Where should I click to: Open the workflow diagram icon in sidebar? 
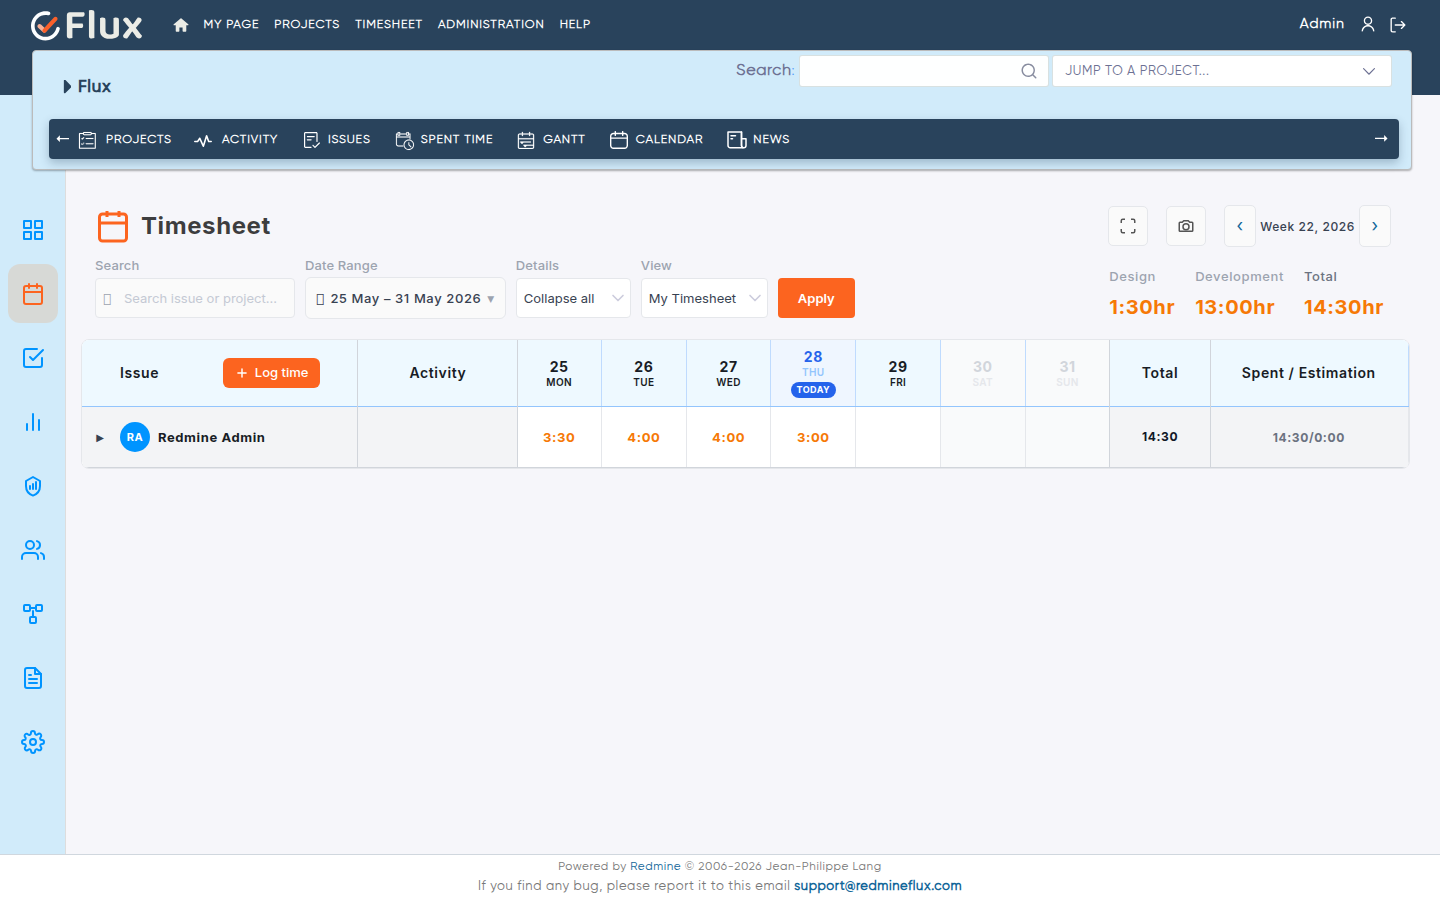pos(33,614)
